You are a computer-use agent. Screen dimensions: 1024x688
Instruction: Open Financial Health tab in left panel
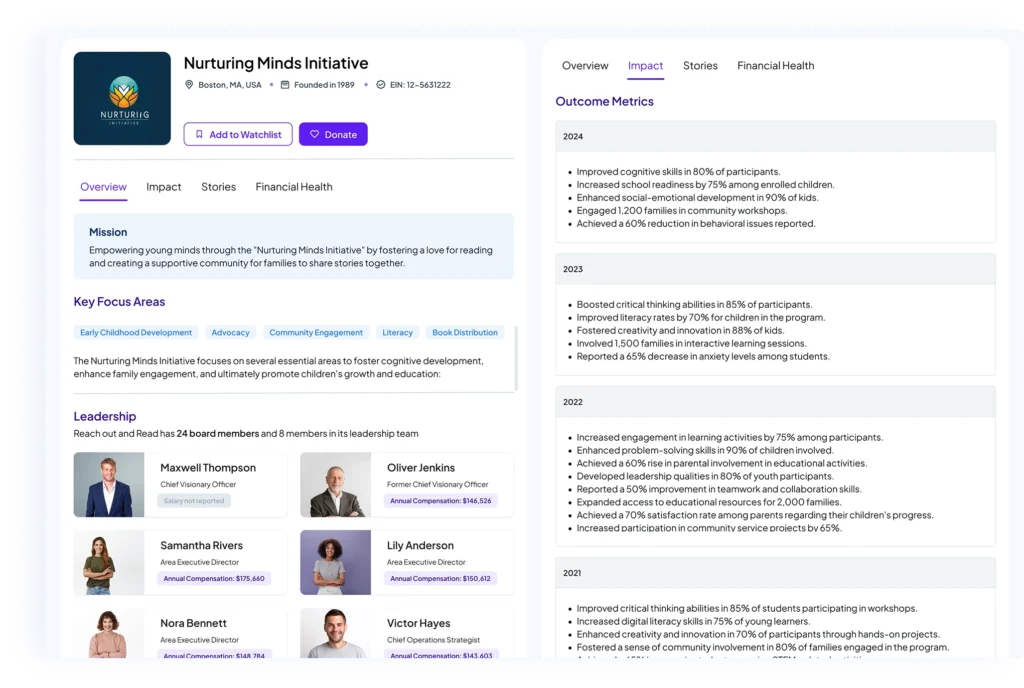293,187
